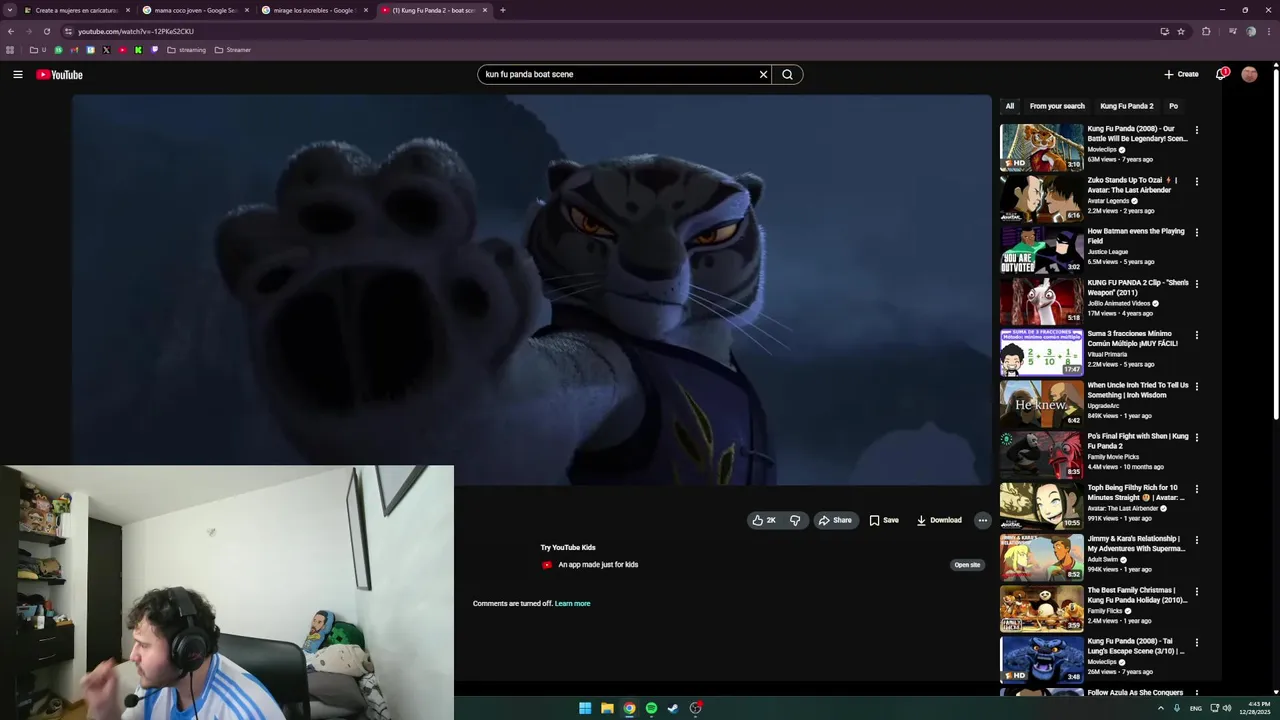Open the tab search dropdown arrow
The width and height of the screenshot is (1280, 720).
point(10,10)
